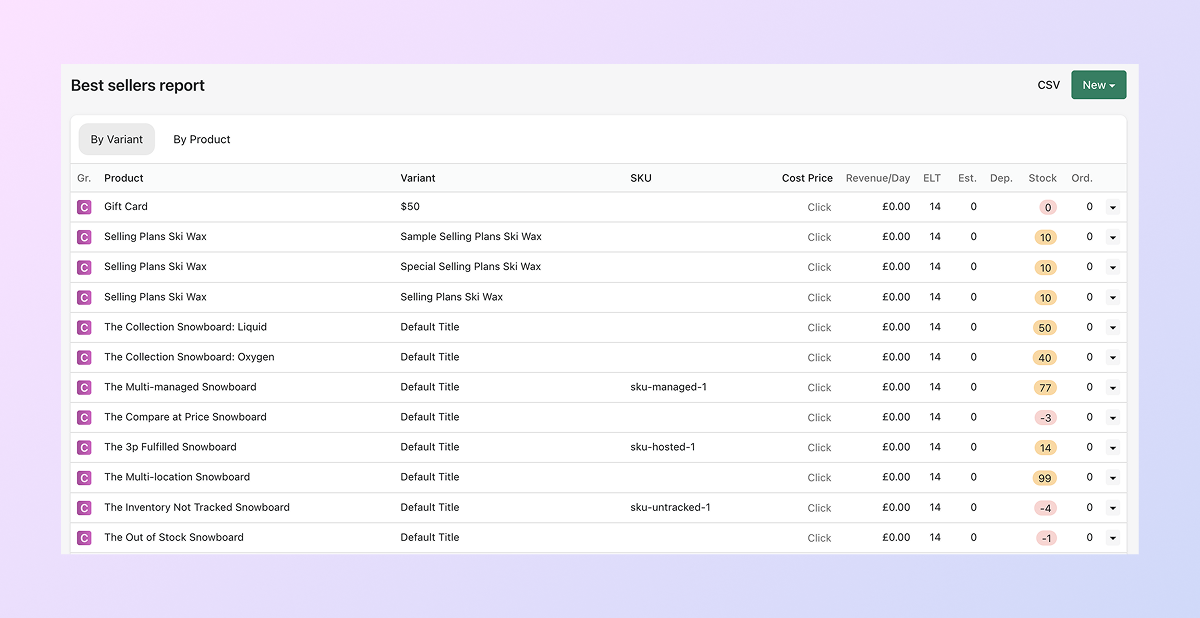Click grade icon for Collection Snowboard: Oxygen

point(84,357)
